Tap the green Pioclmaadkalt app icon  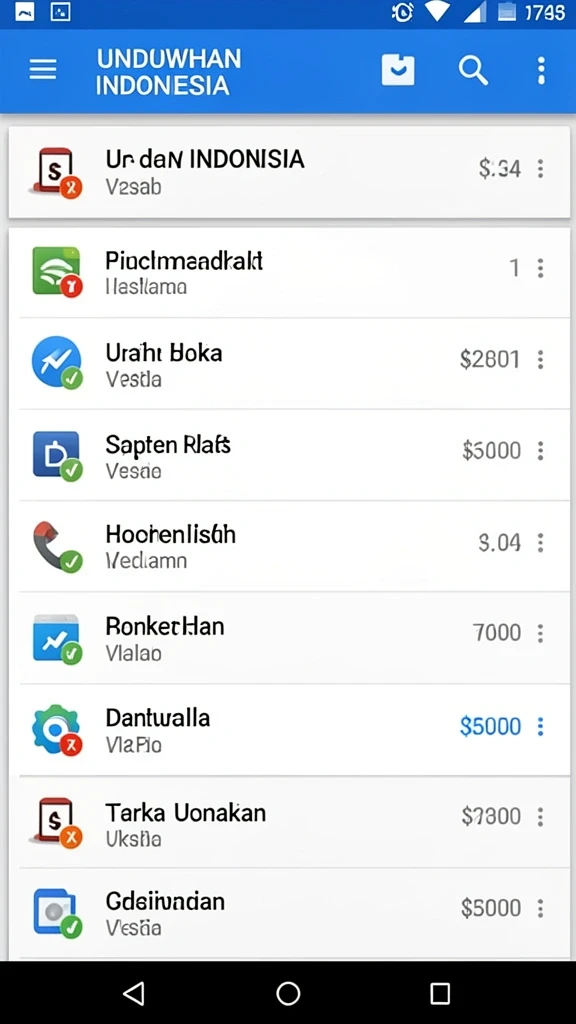click(x=57, y=271)
